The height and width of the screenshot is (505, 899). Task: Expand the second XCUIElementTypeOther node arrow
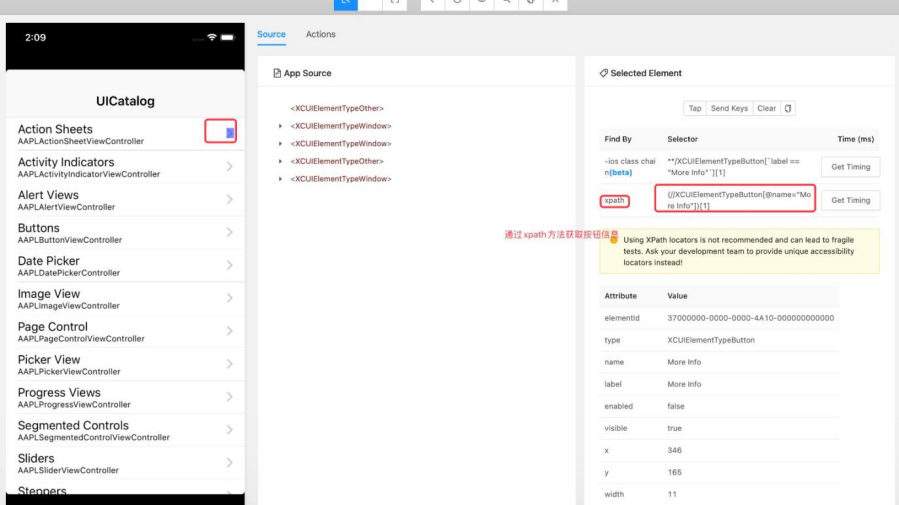coord(280,162)
